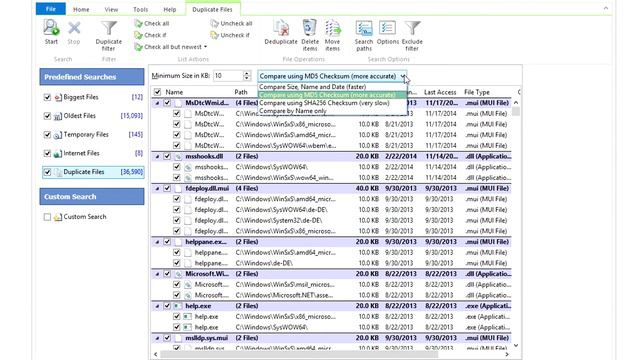This screenshot has height=360, width=640.
Task: Open the Help tab
Action: point(170,9)
